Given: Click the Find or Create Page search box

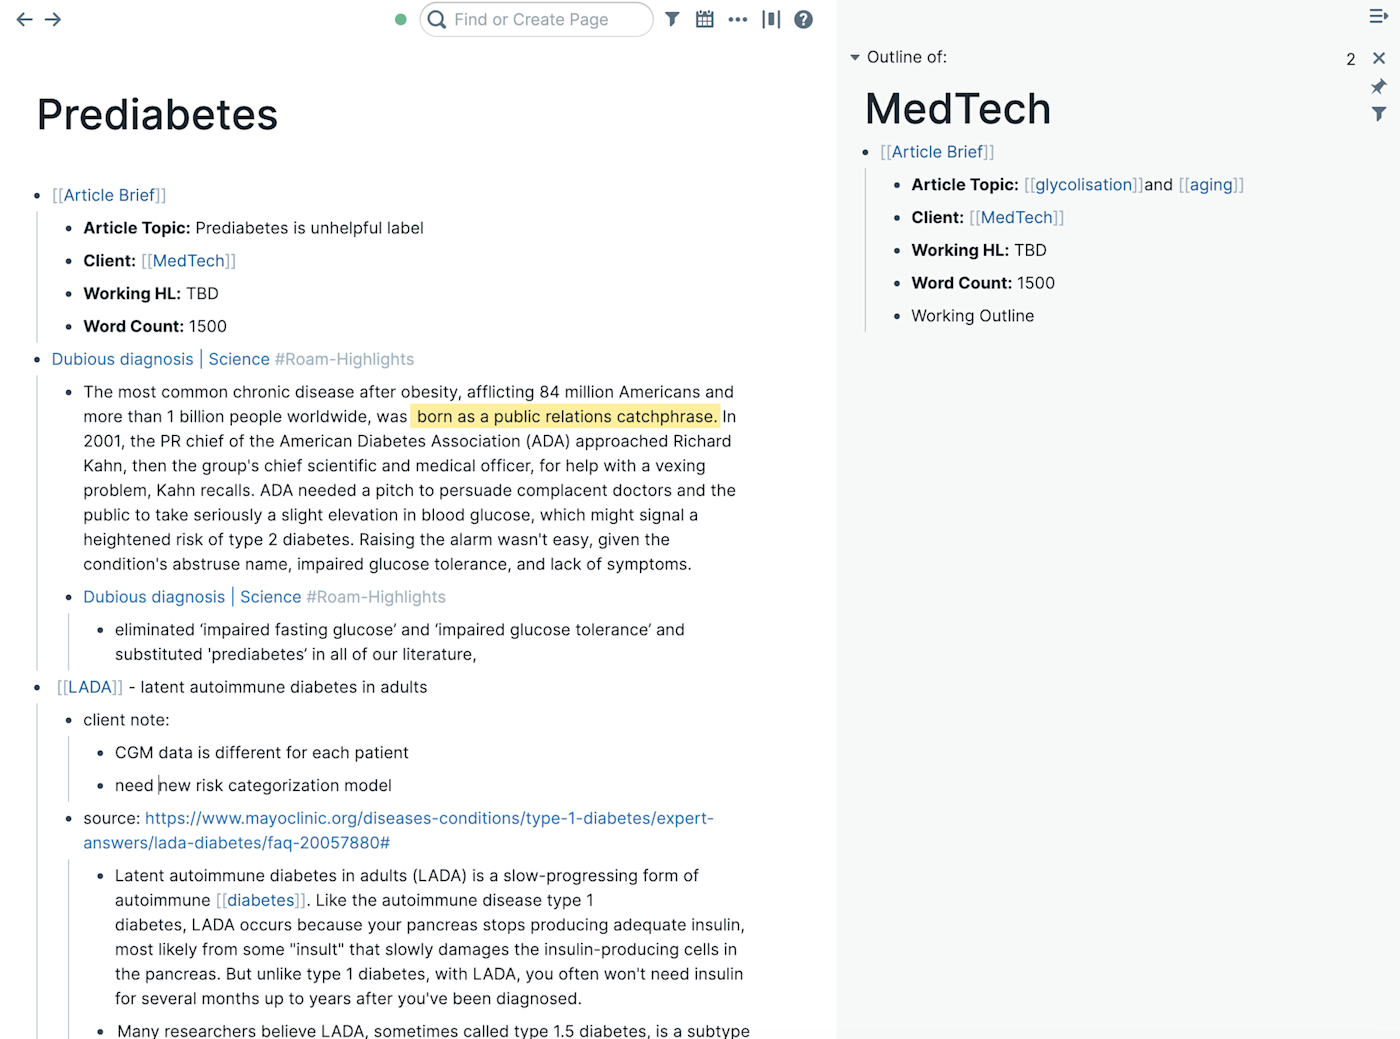Looking at the screenshot, I should [x=540, y=19].
